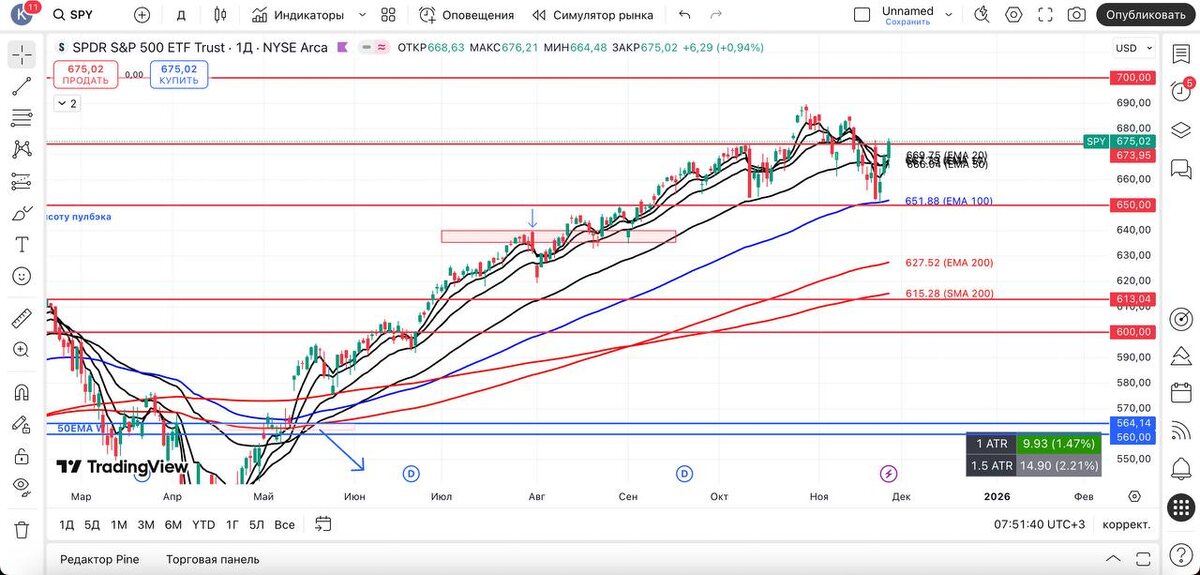Open indicator templates grid icon

[389, 15]
